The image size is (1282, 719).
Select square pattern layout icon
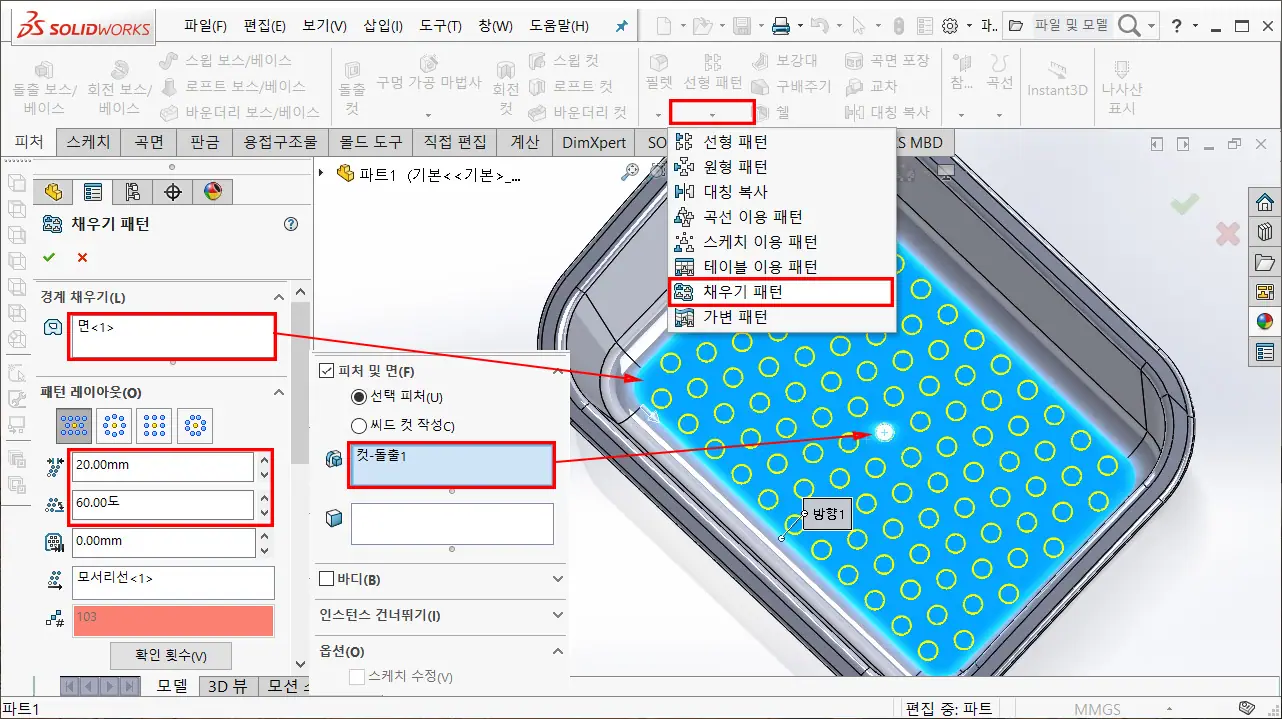pos(154,426)
